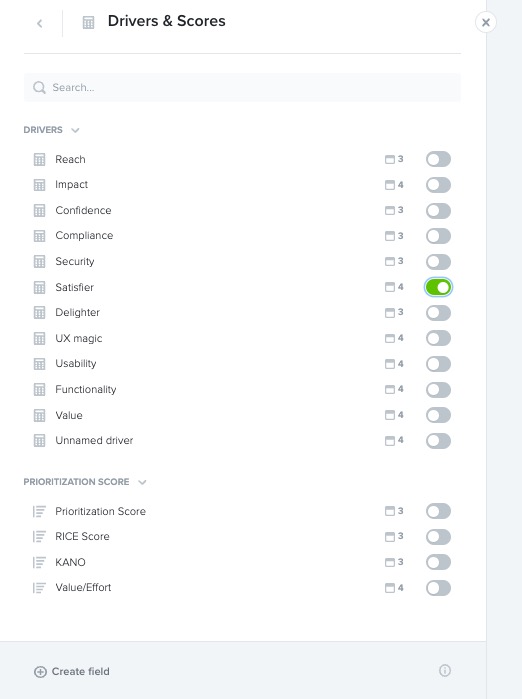522x699 pixels.
Task: Disable the Satisfier driver toggle
Action: (x=438, y=287)
